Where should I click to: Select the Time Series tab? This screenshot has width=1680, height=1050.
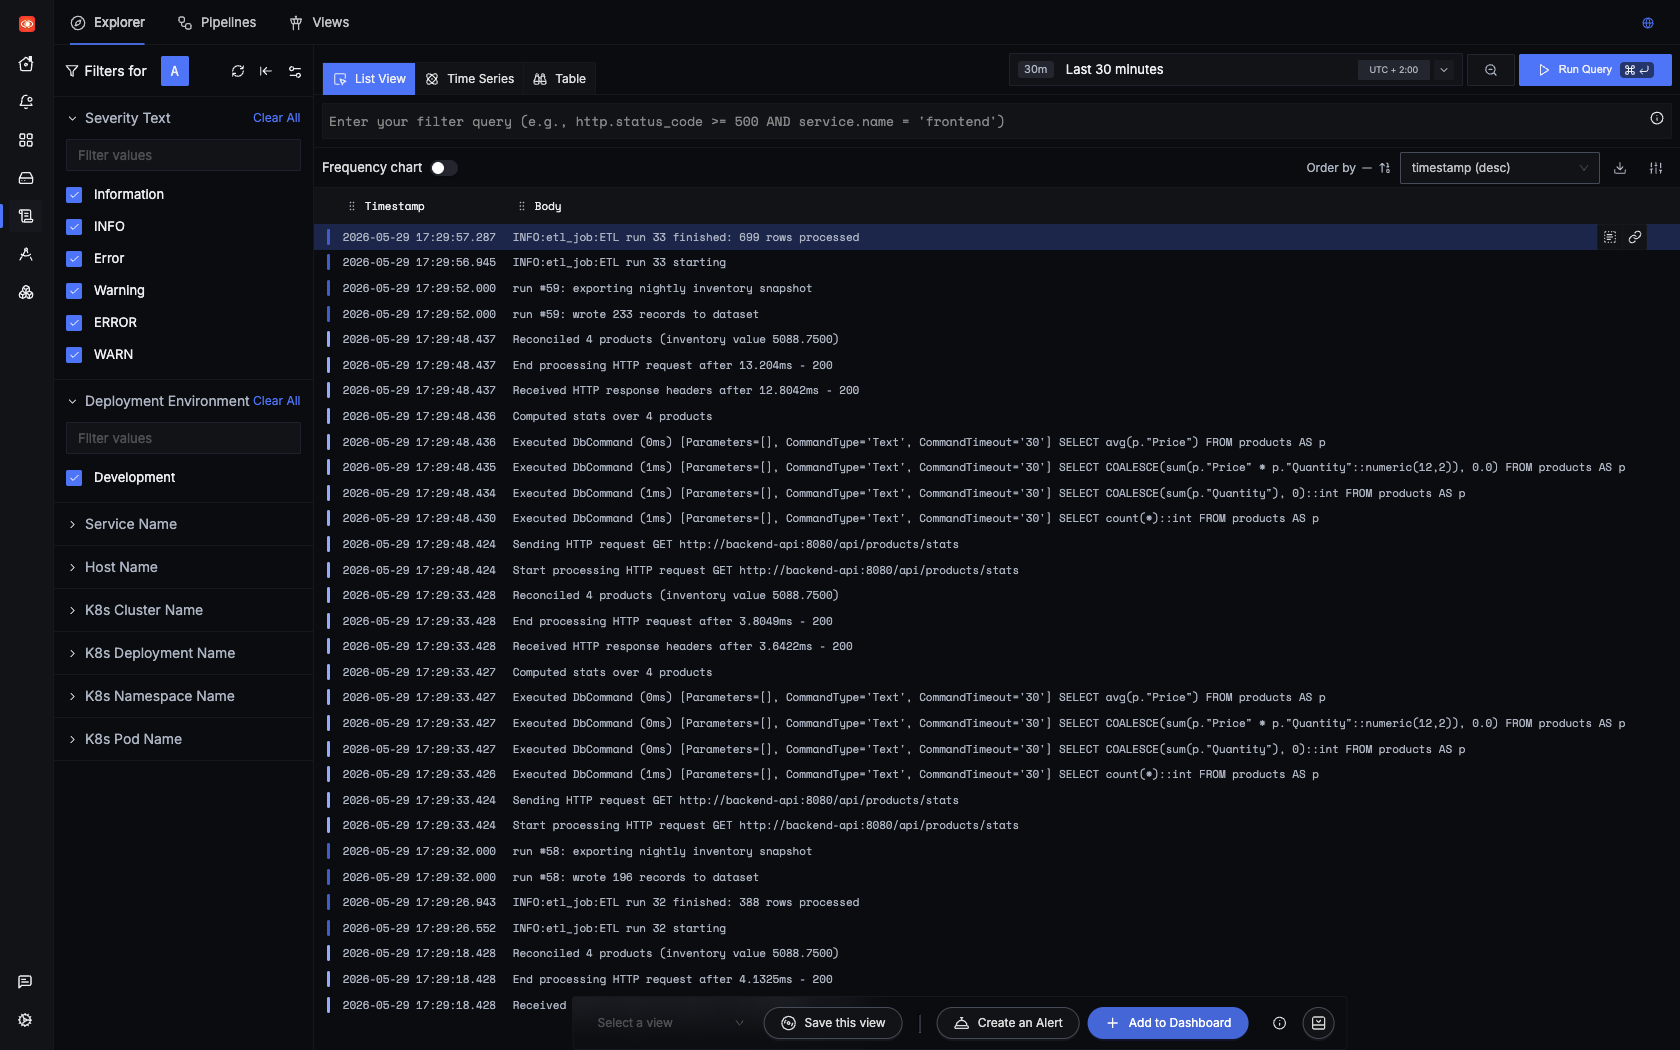click(x=469, y=79)
